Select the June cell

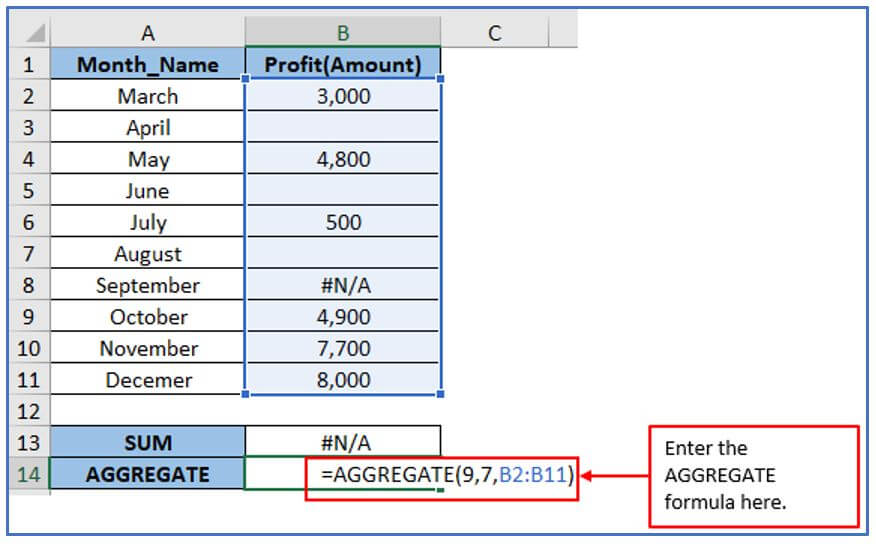147,190
